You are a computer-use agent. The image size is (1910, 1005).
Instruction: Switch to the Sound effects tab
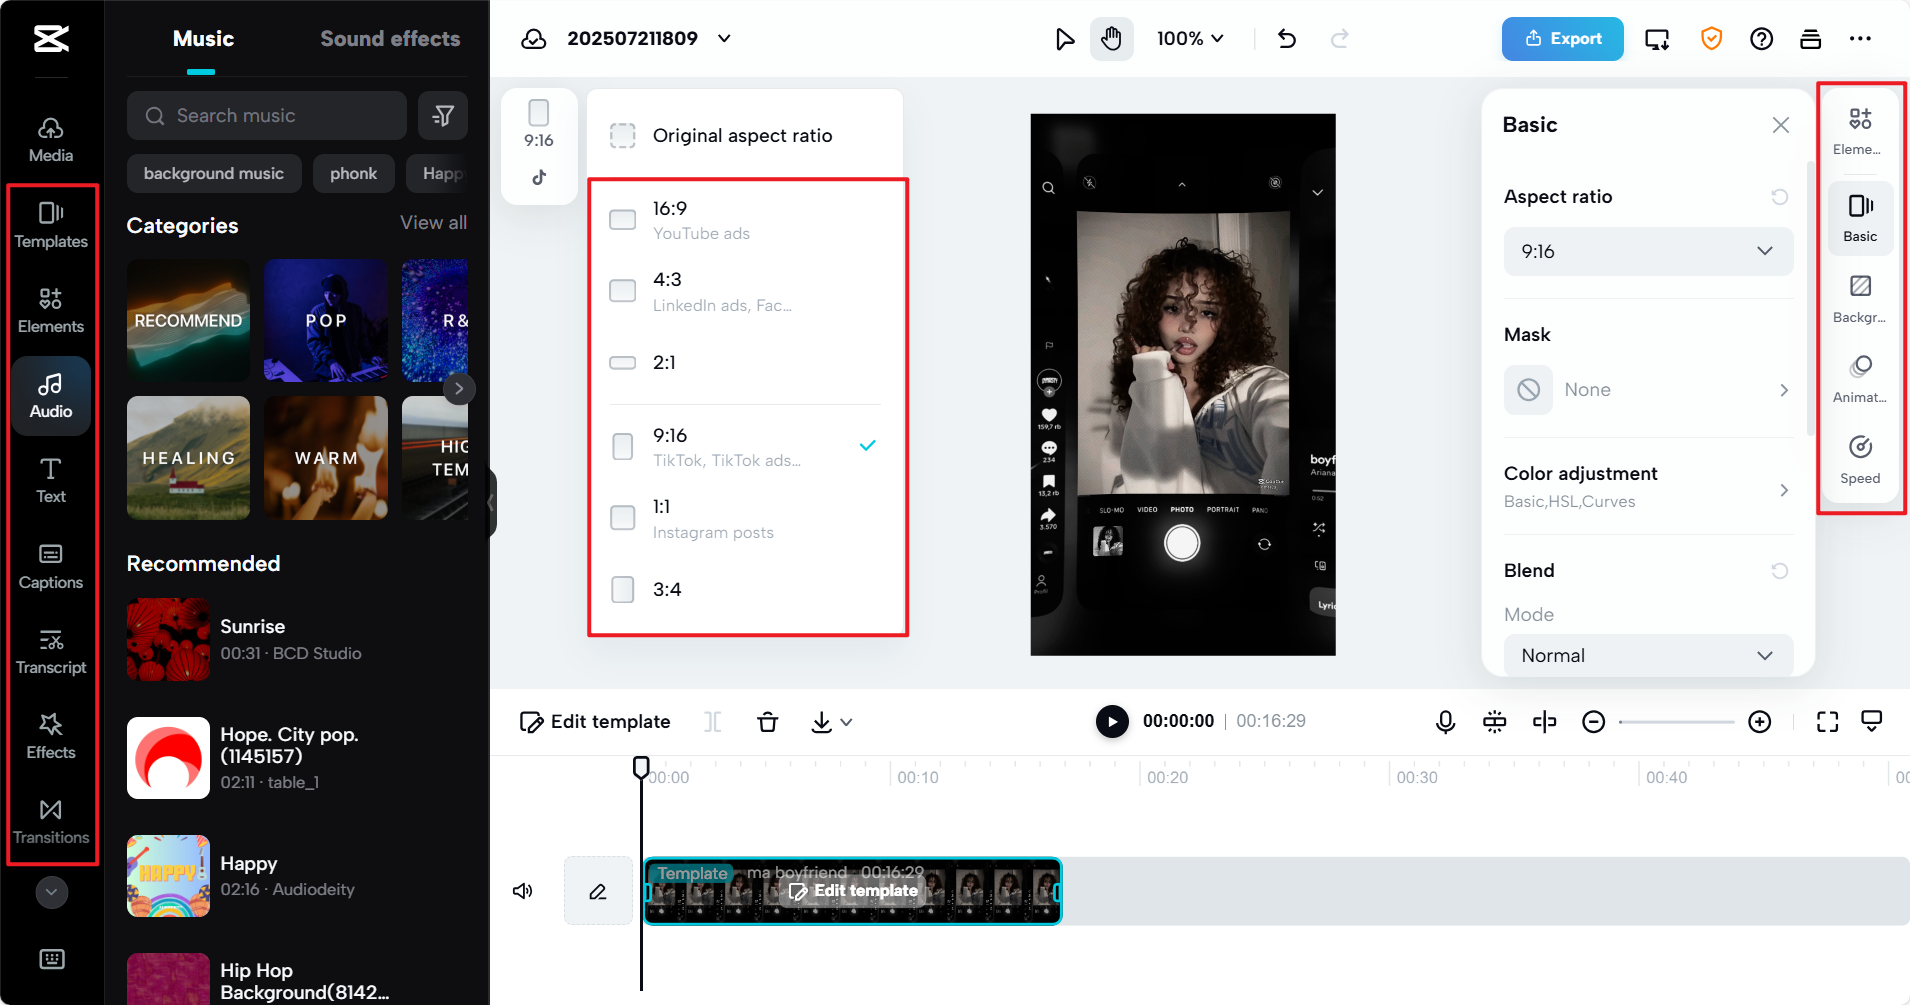389,39
